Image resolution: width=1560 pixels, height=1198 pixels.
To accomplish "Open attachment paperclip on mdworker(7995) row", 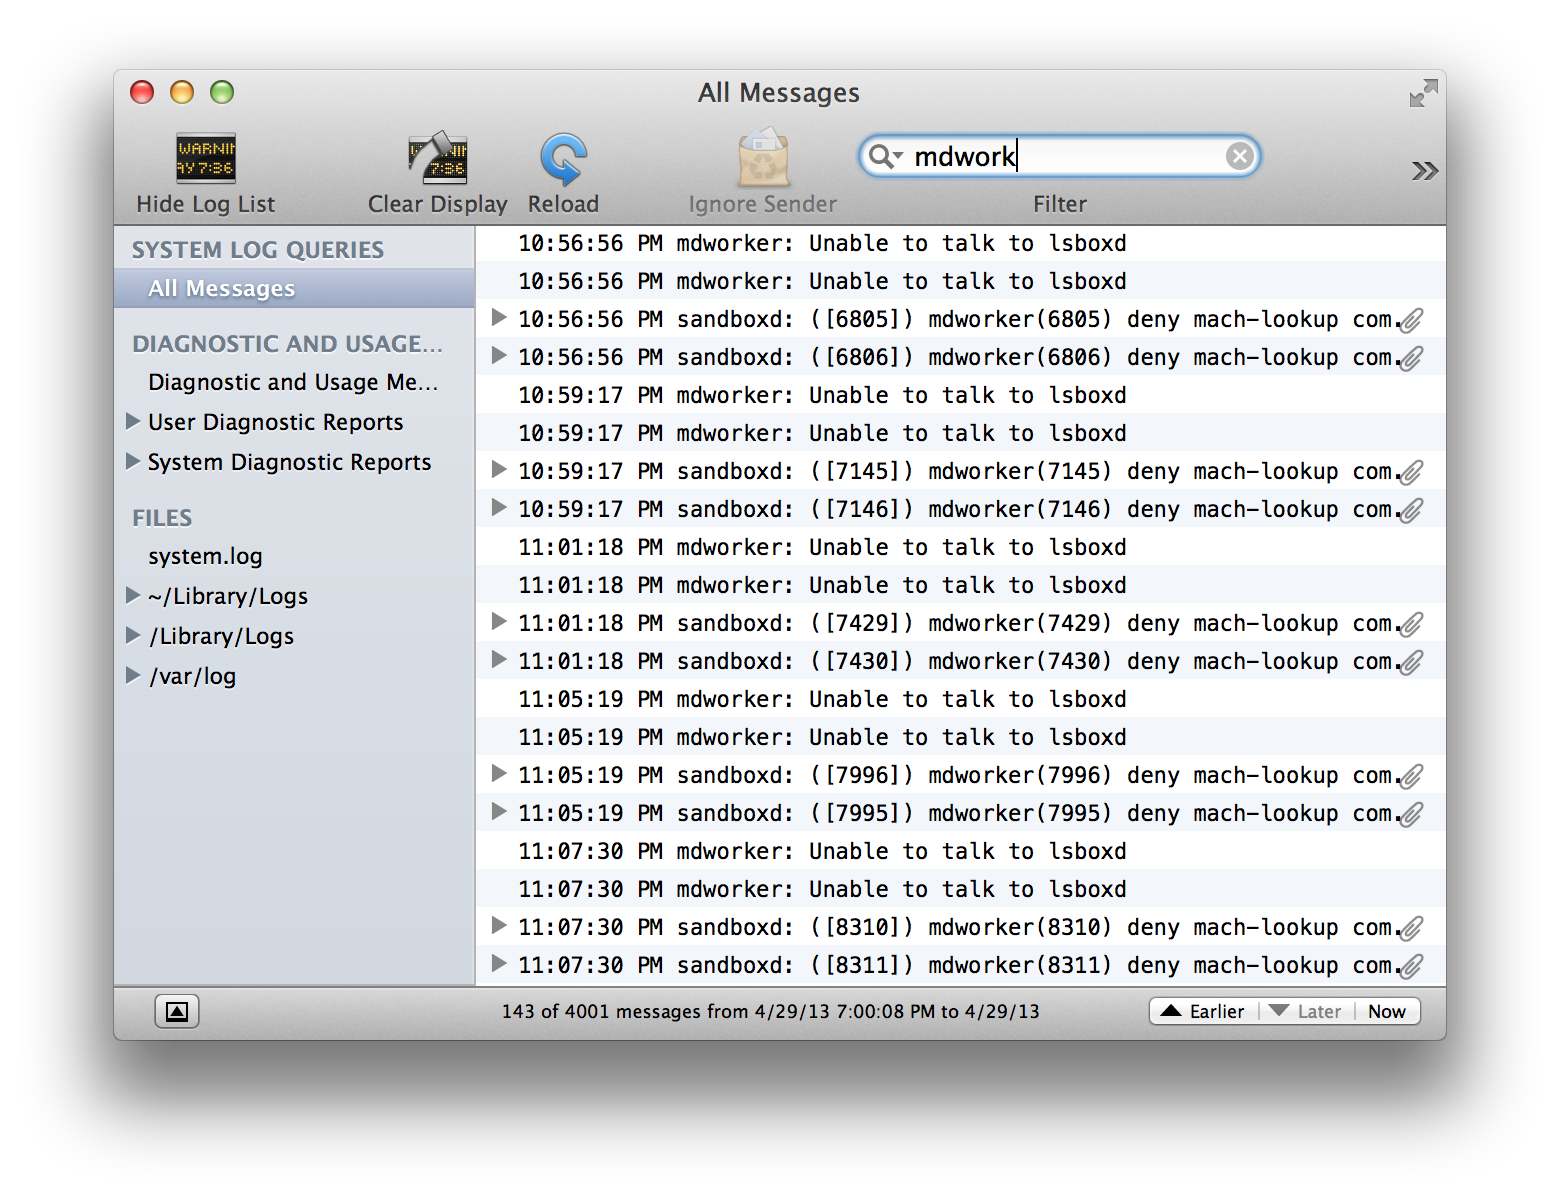I will pyautogui.click(x=1411, y=814).
